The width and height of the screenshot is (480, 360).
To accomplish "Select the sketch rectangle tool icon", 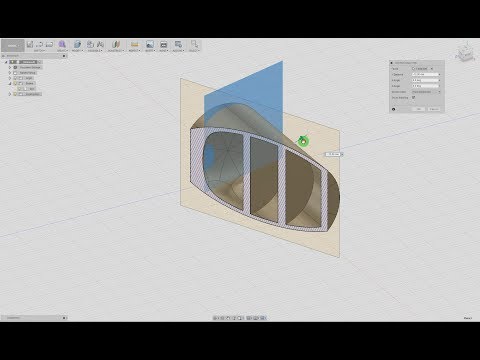I will click(x=49, y=44).
